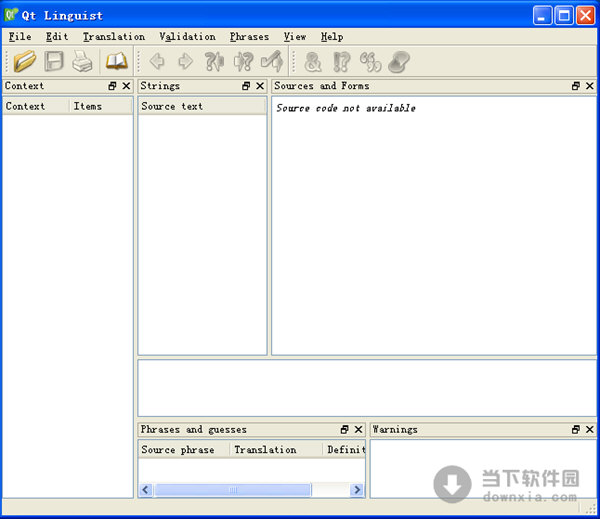Image resolution: width=600 pixels, height=519 pixels.
Task: Open the Validation menu
Action: [x=188, y=37]
